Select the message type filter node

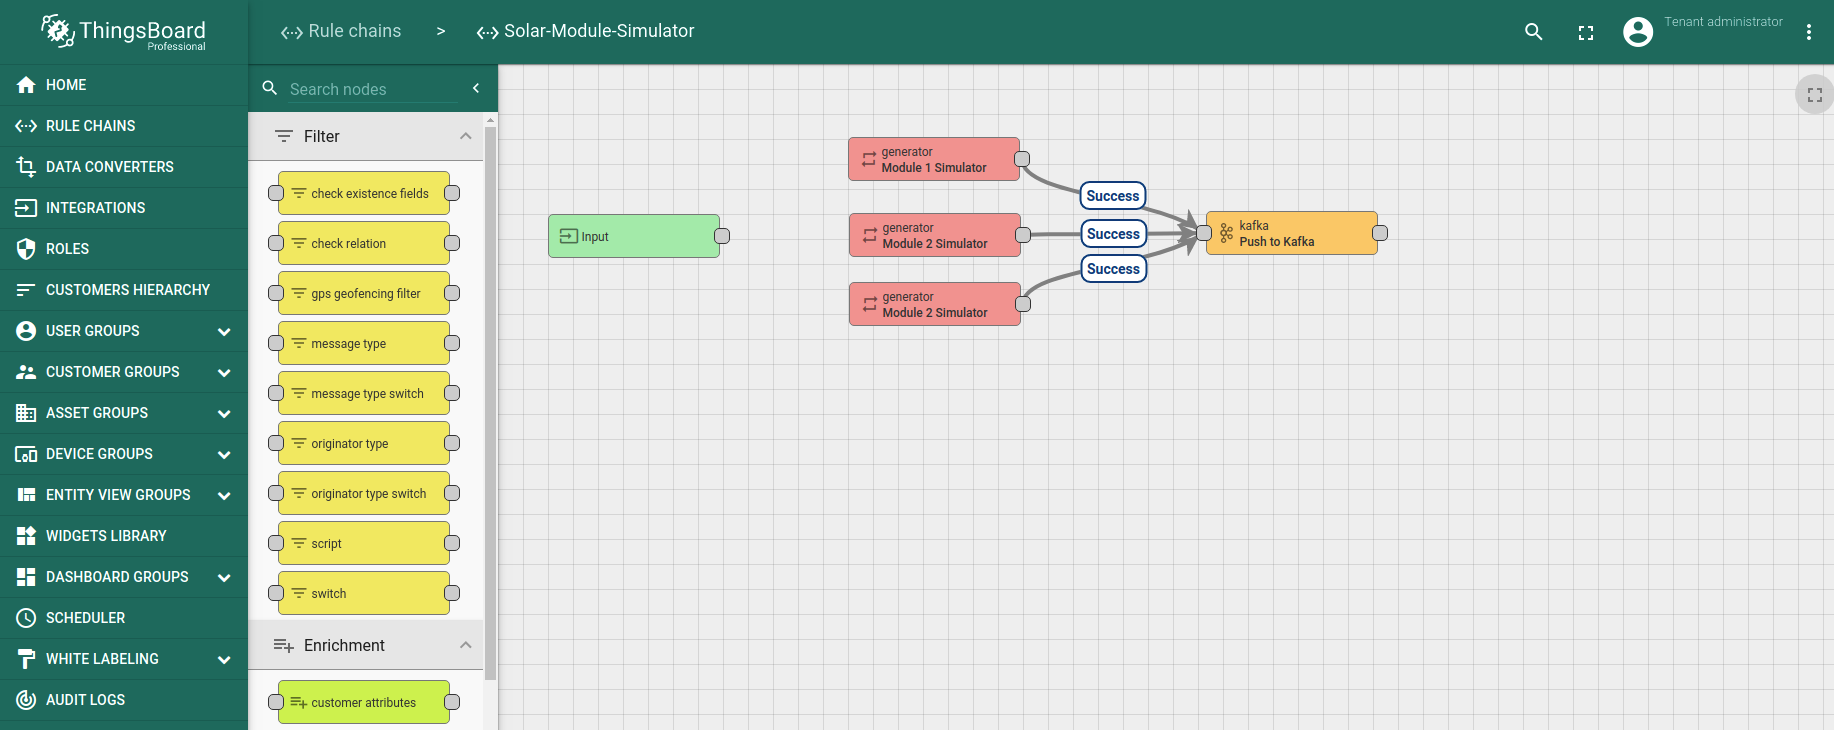(364, 343)
